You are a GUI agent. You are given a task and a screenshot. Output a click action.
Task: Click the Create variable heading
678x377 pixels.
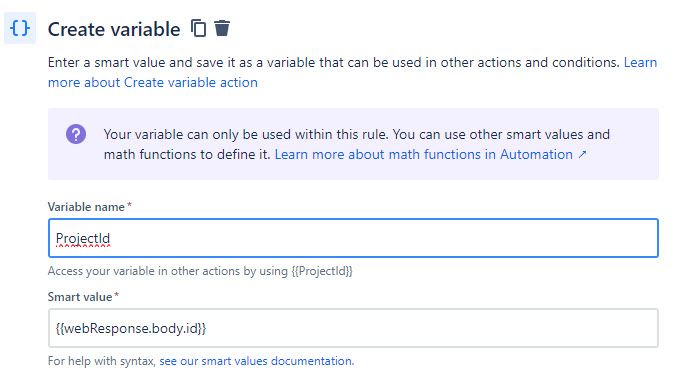pyautogui.click(x=114, y=29)
